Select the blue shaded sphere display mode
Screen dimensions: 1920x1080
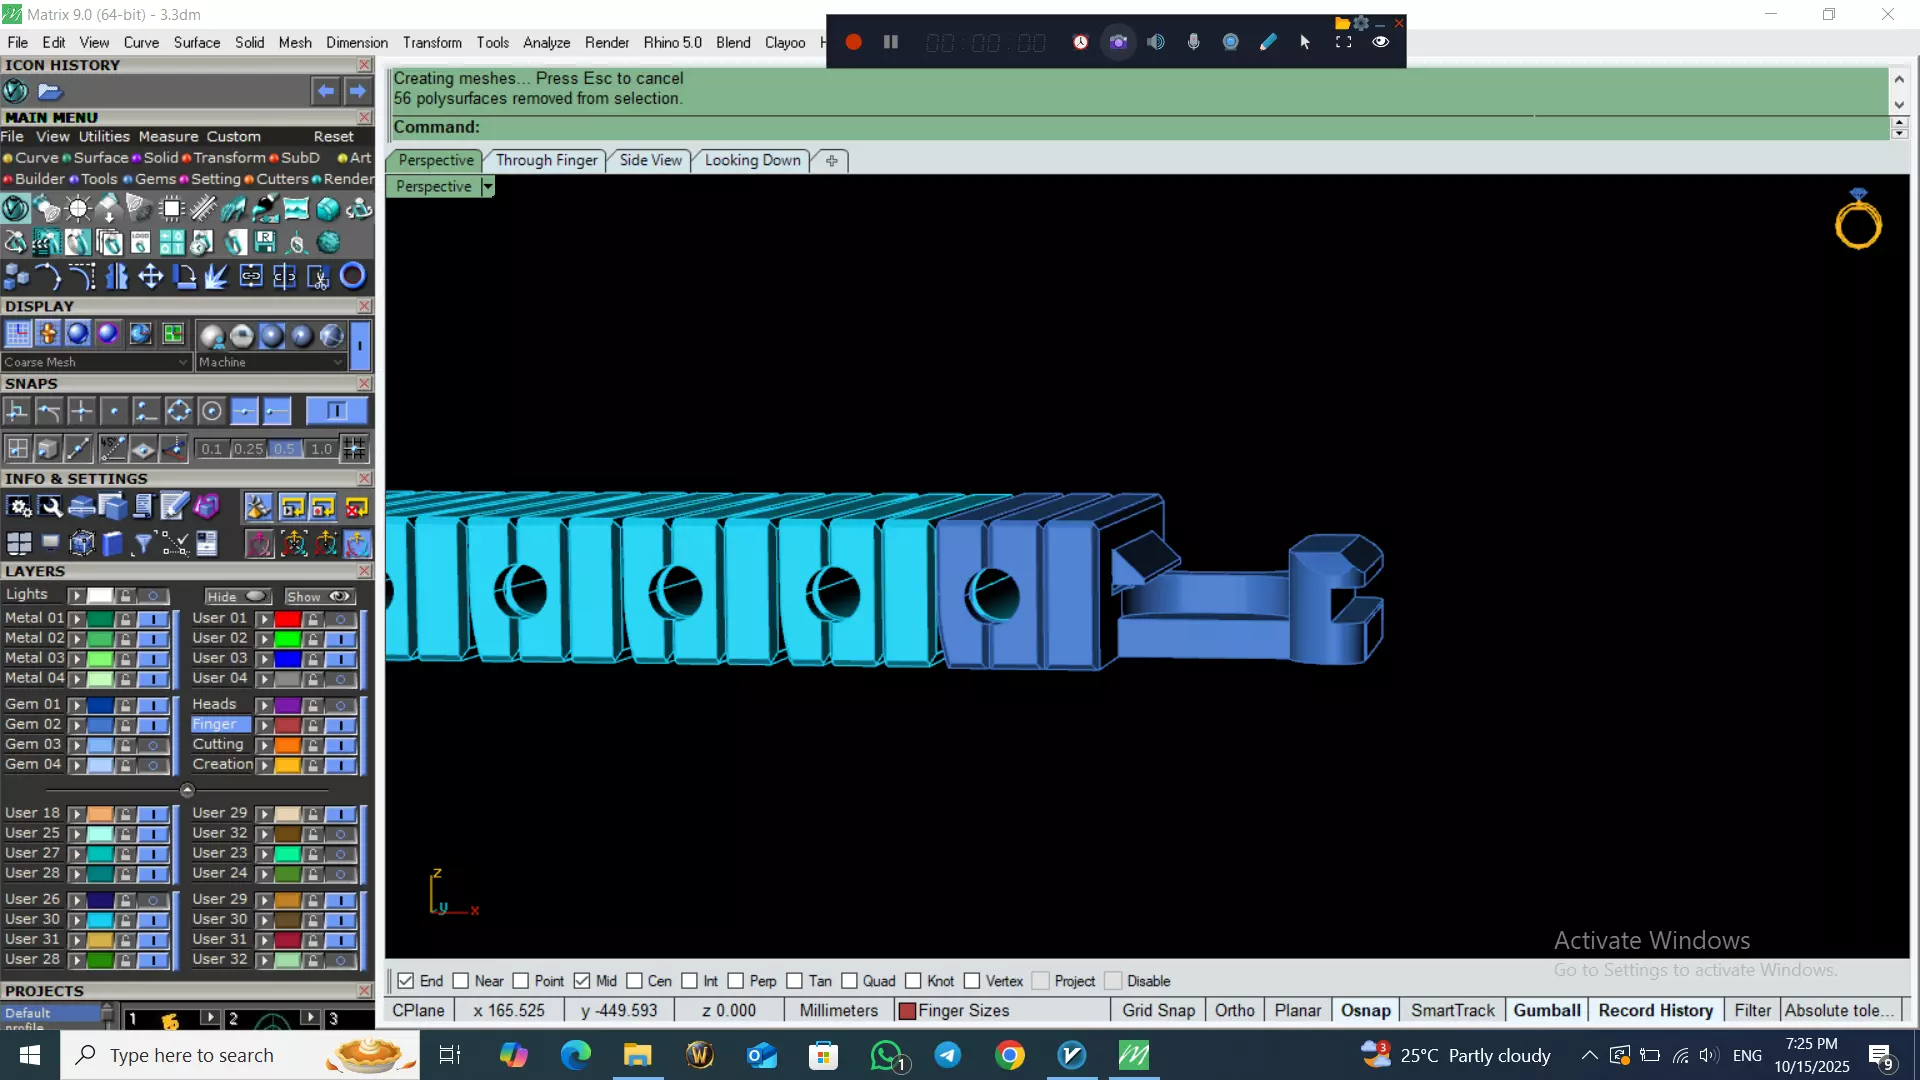click(x=78, y=334)
